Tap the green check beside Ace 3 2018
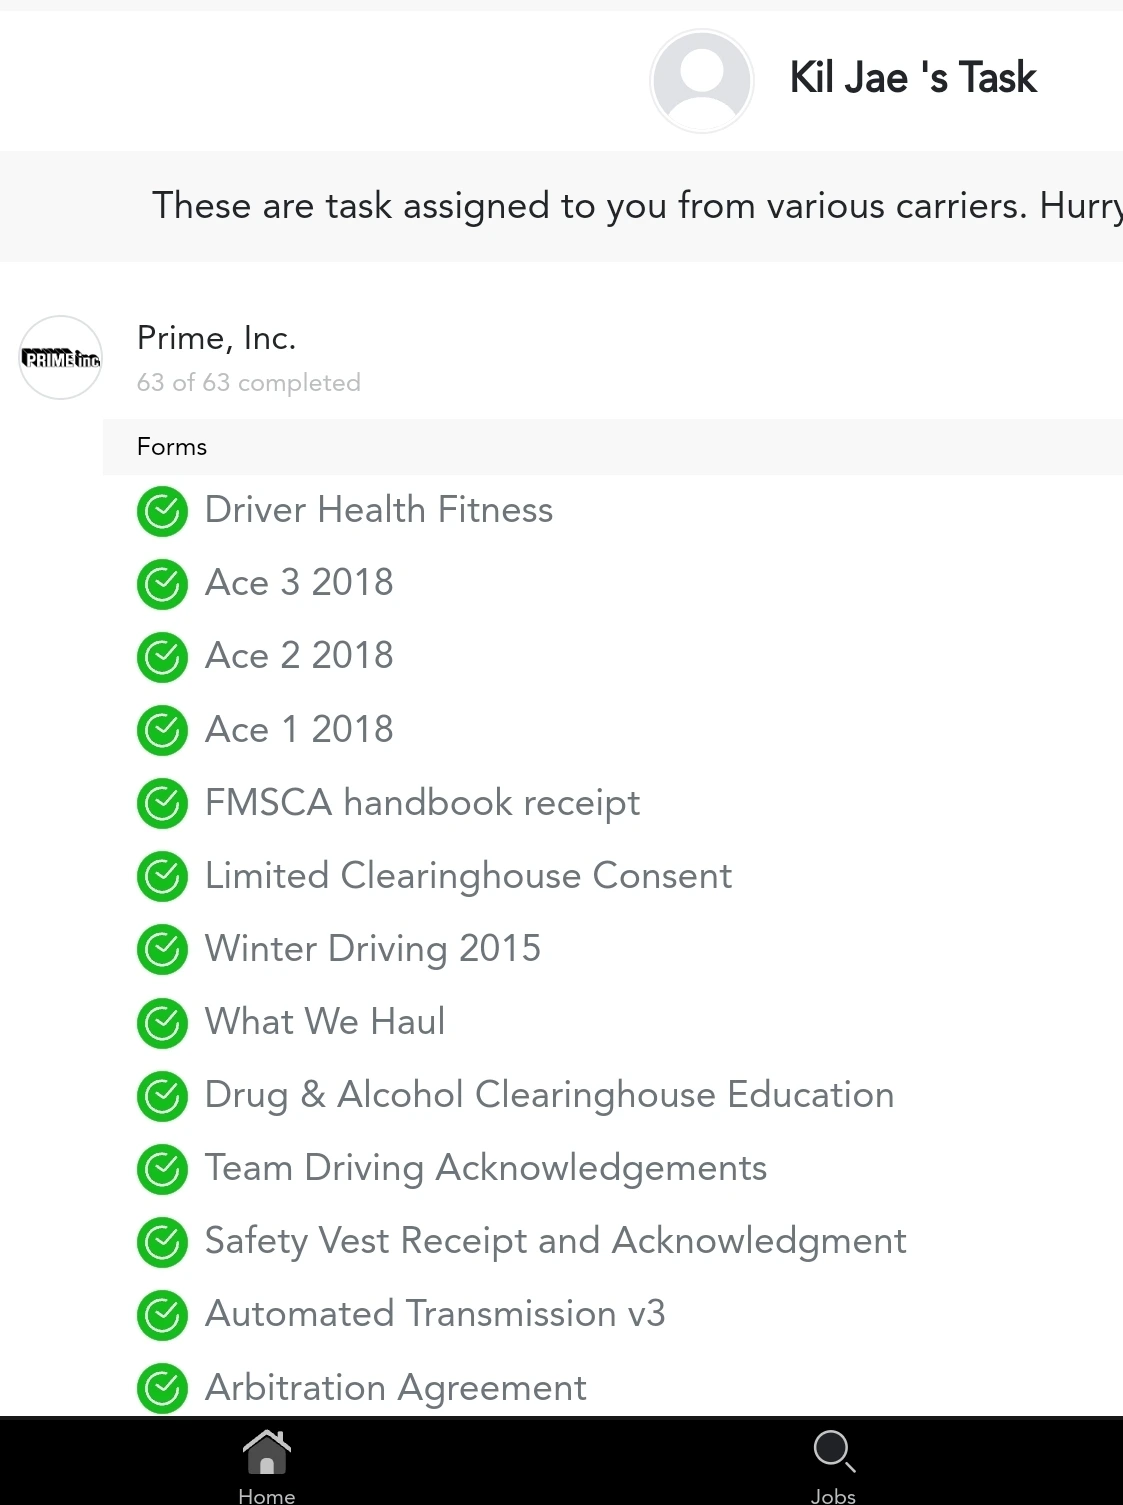This screenshot has width=1123, height=1505. pyautogui.click(x=162, y=585)
